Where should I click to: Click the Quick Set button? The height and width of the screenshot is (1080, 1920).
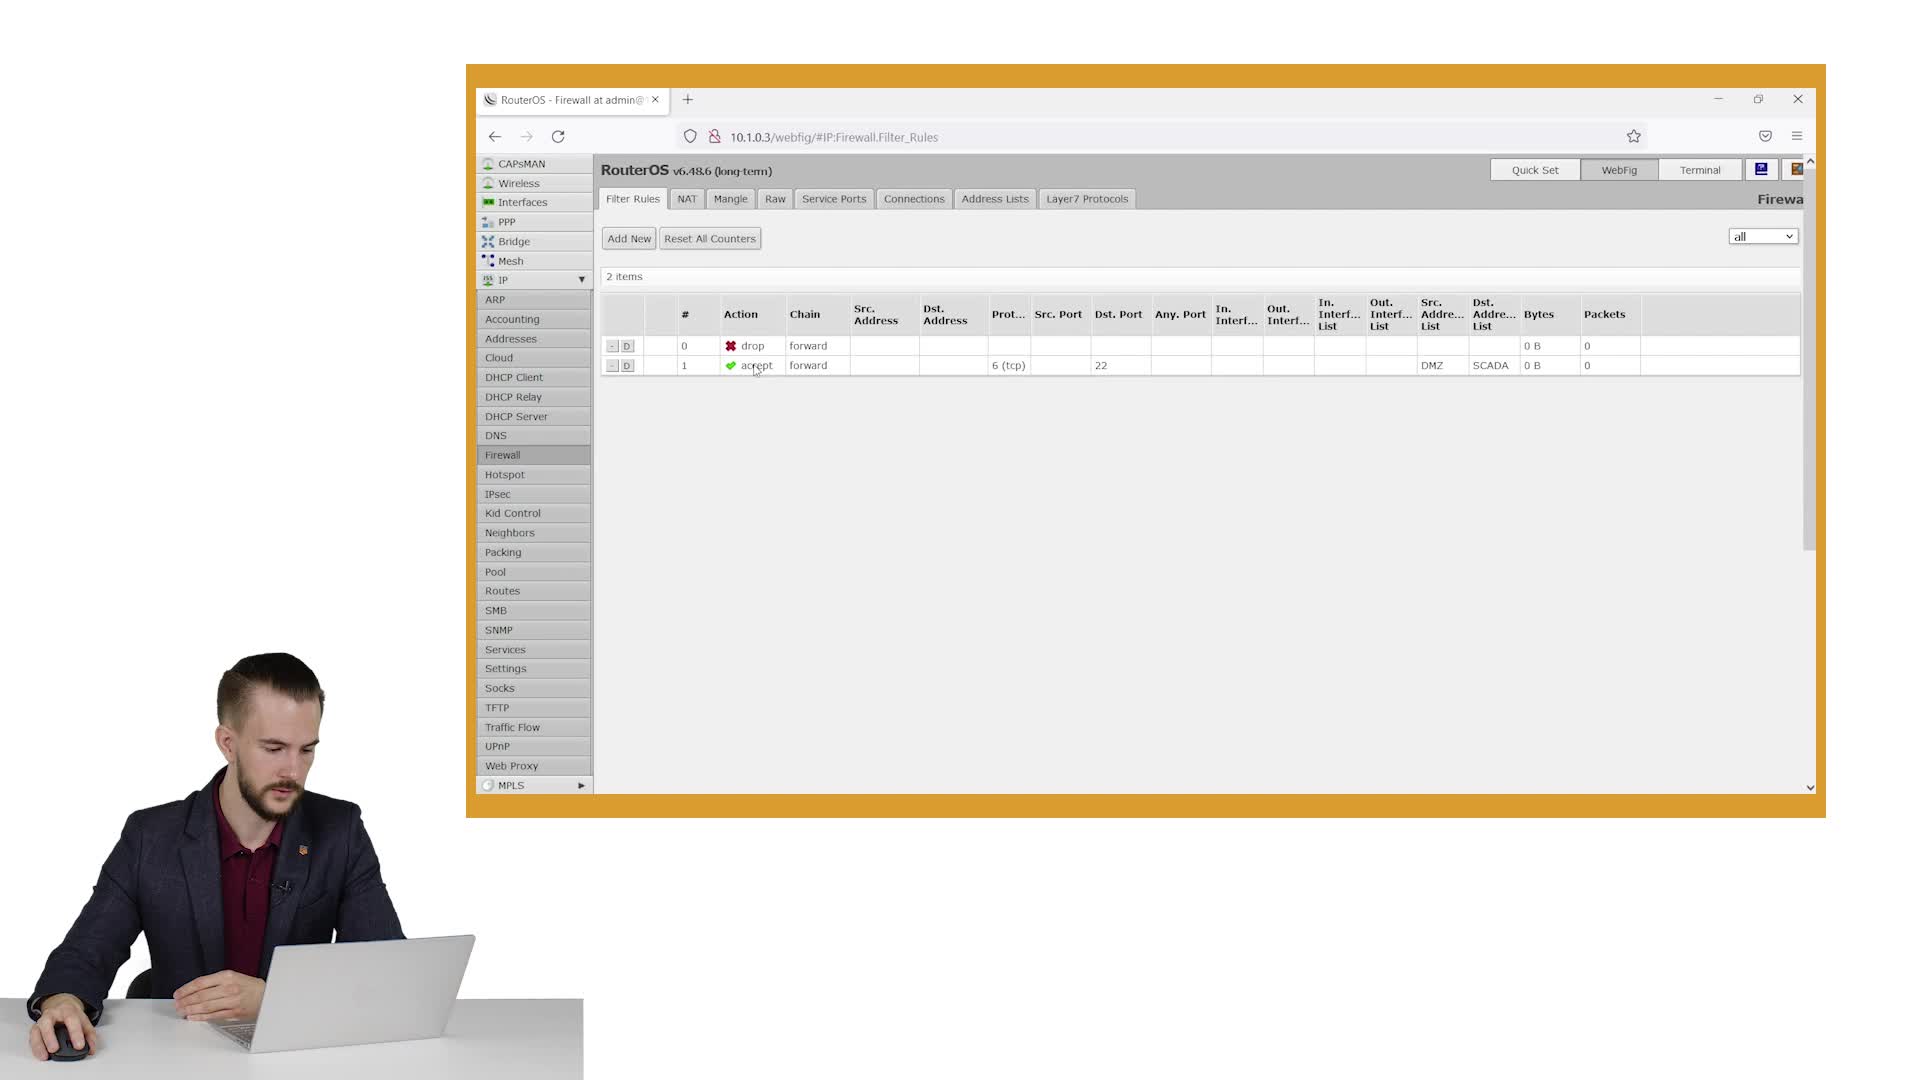click(1535, 170)
